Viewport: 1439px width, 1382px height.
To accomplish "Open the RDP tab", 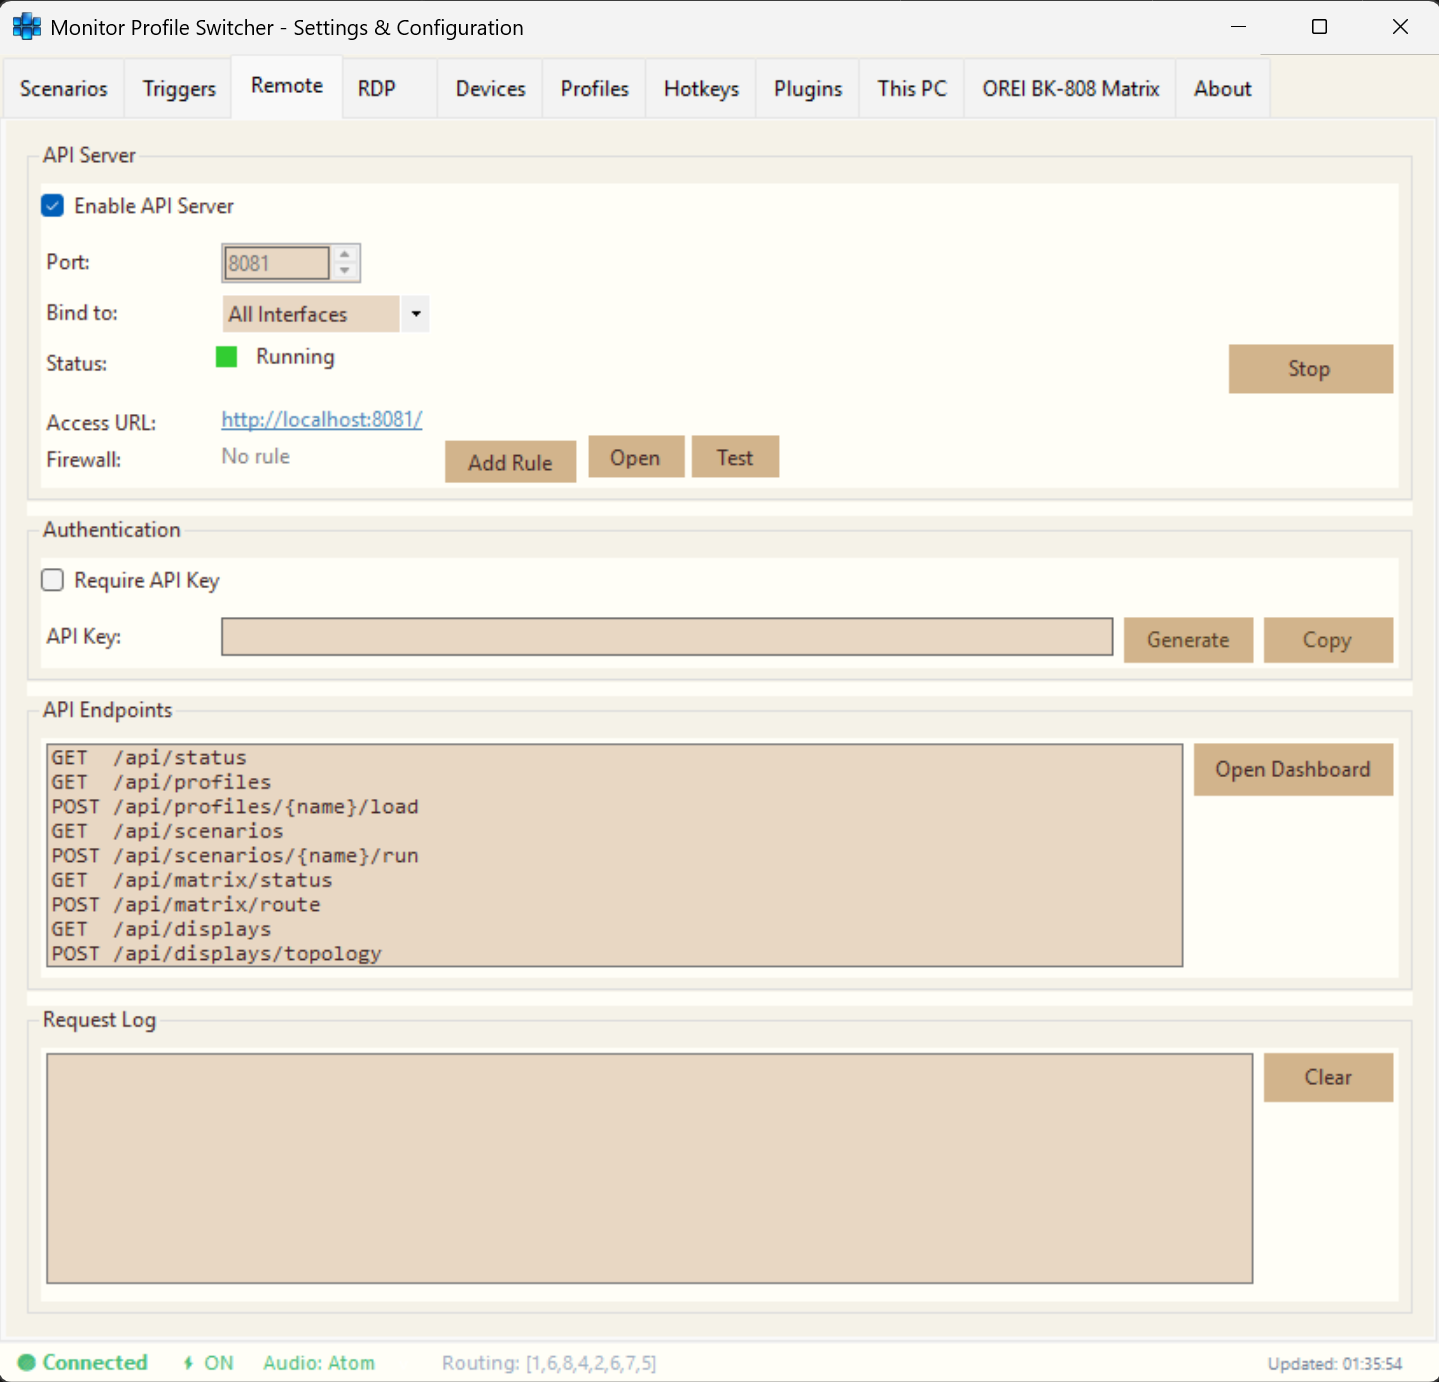I will [x=376, y=88].
